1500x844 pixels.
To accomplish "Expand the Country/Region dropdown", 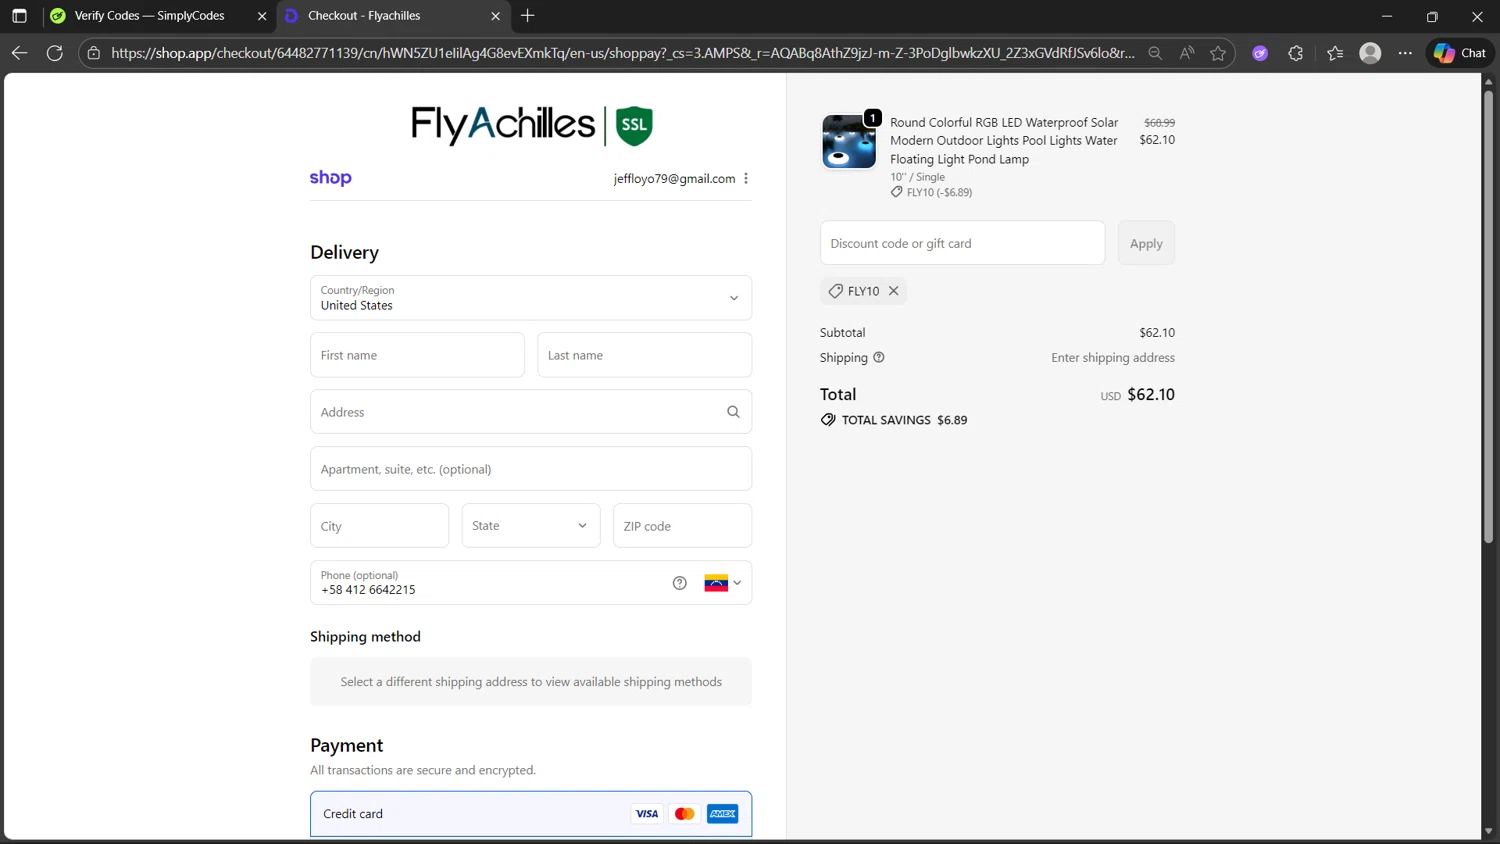I will pos(531,298).
